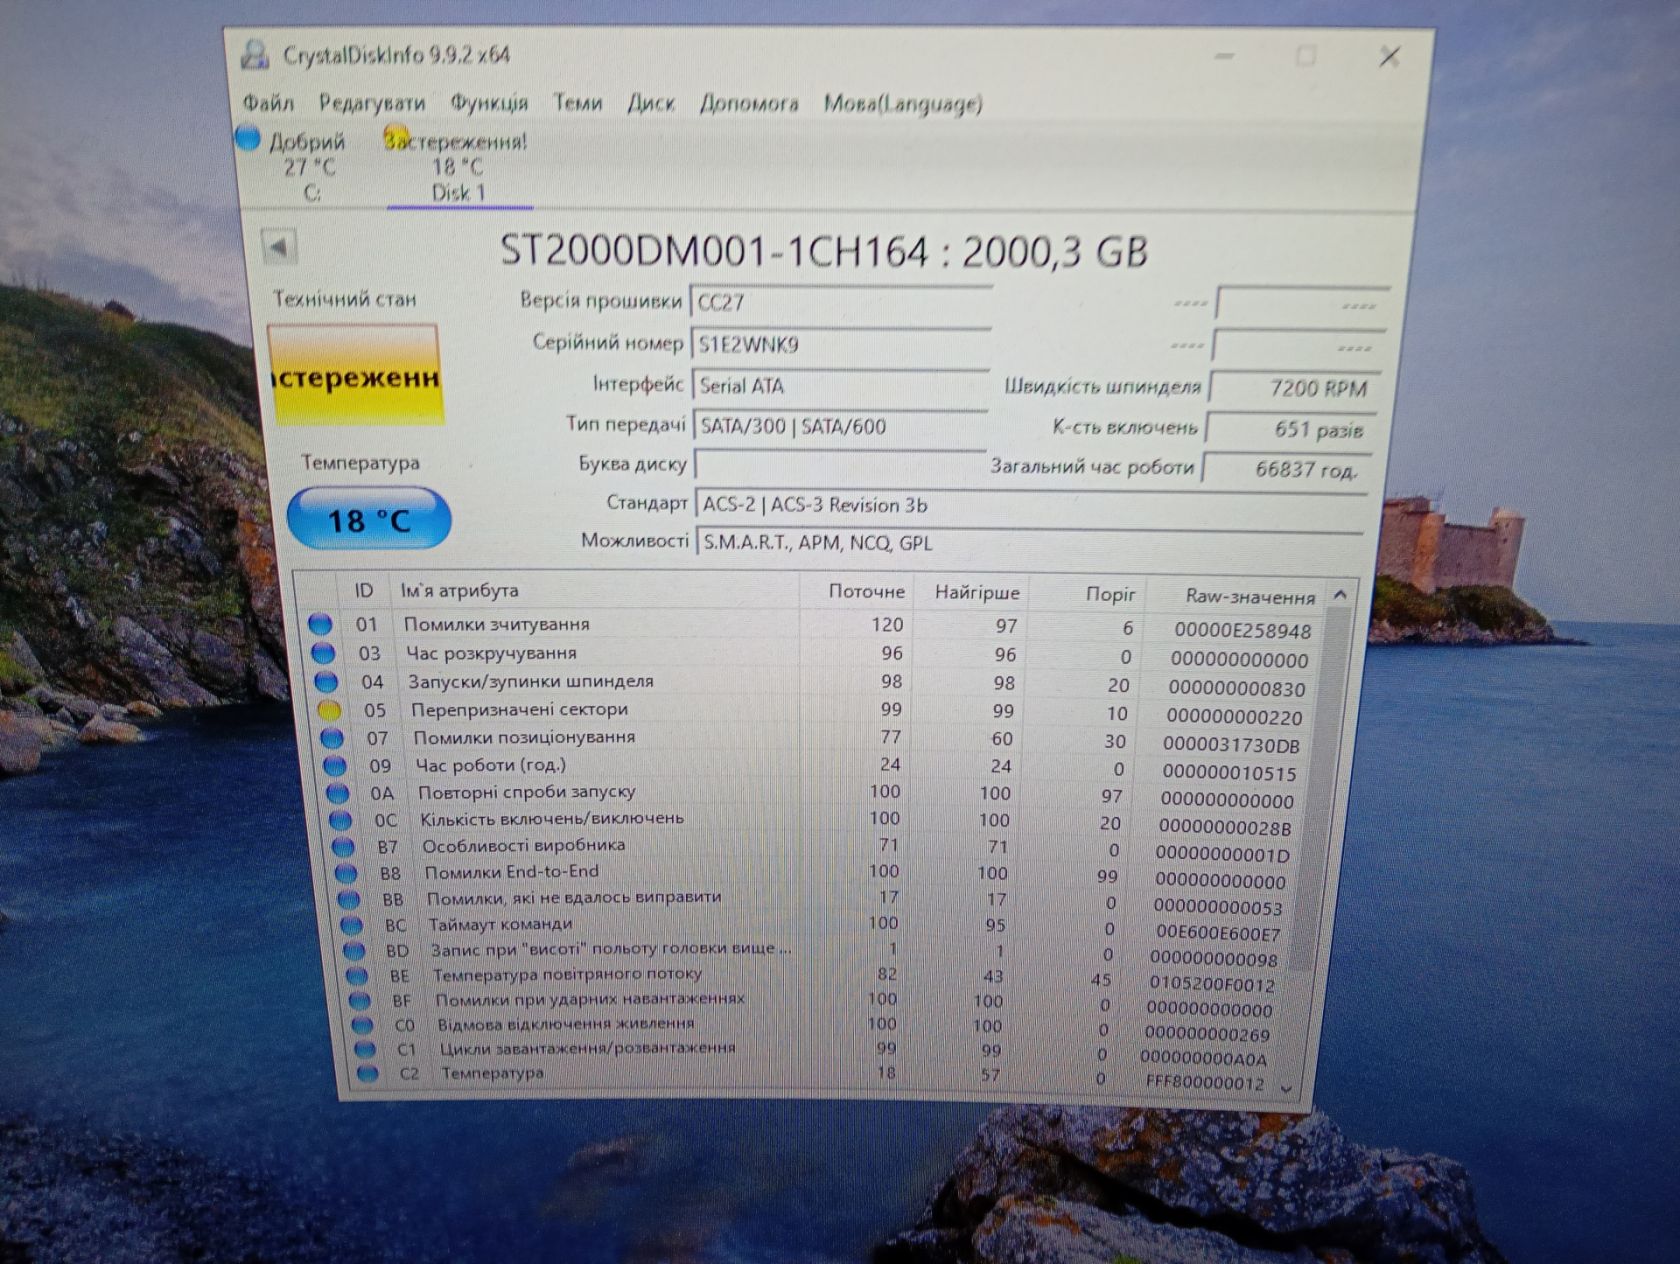This screenshot has width=1680, height=1264.
Task: Click the yellow Застереження health status button
Action: click(x=354, y=376)
